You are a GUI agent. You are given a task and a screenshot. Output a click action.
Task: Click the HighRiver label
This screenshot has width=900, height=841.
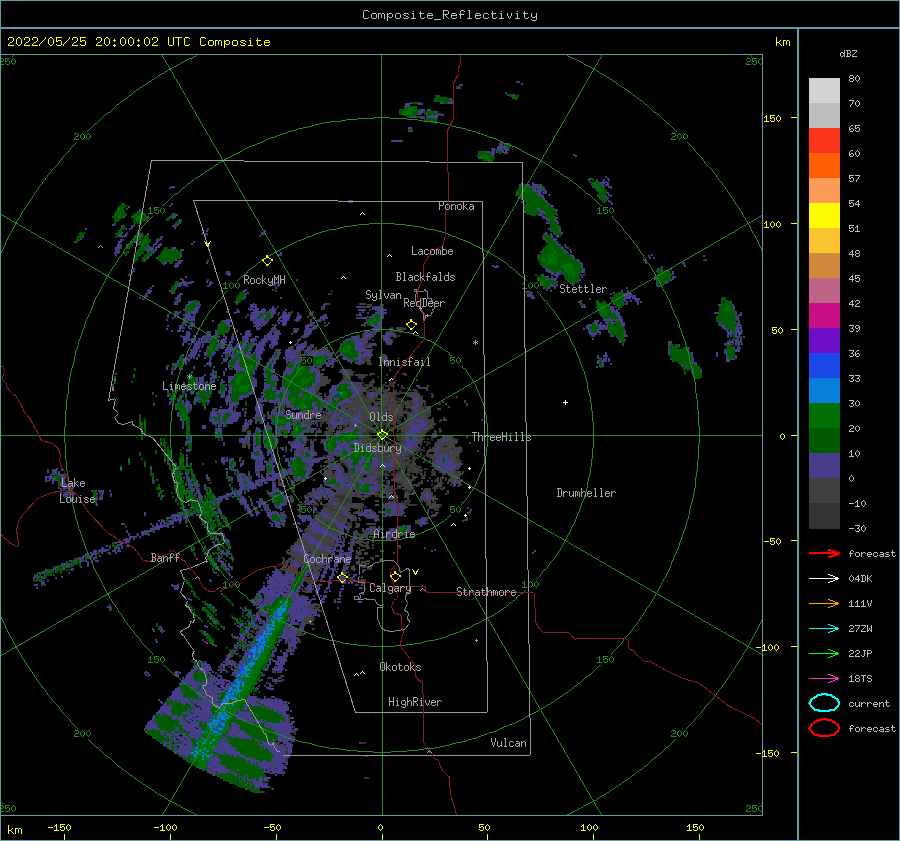415,702
